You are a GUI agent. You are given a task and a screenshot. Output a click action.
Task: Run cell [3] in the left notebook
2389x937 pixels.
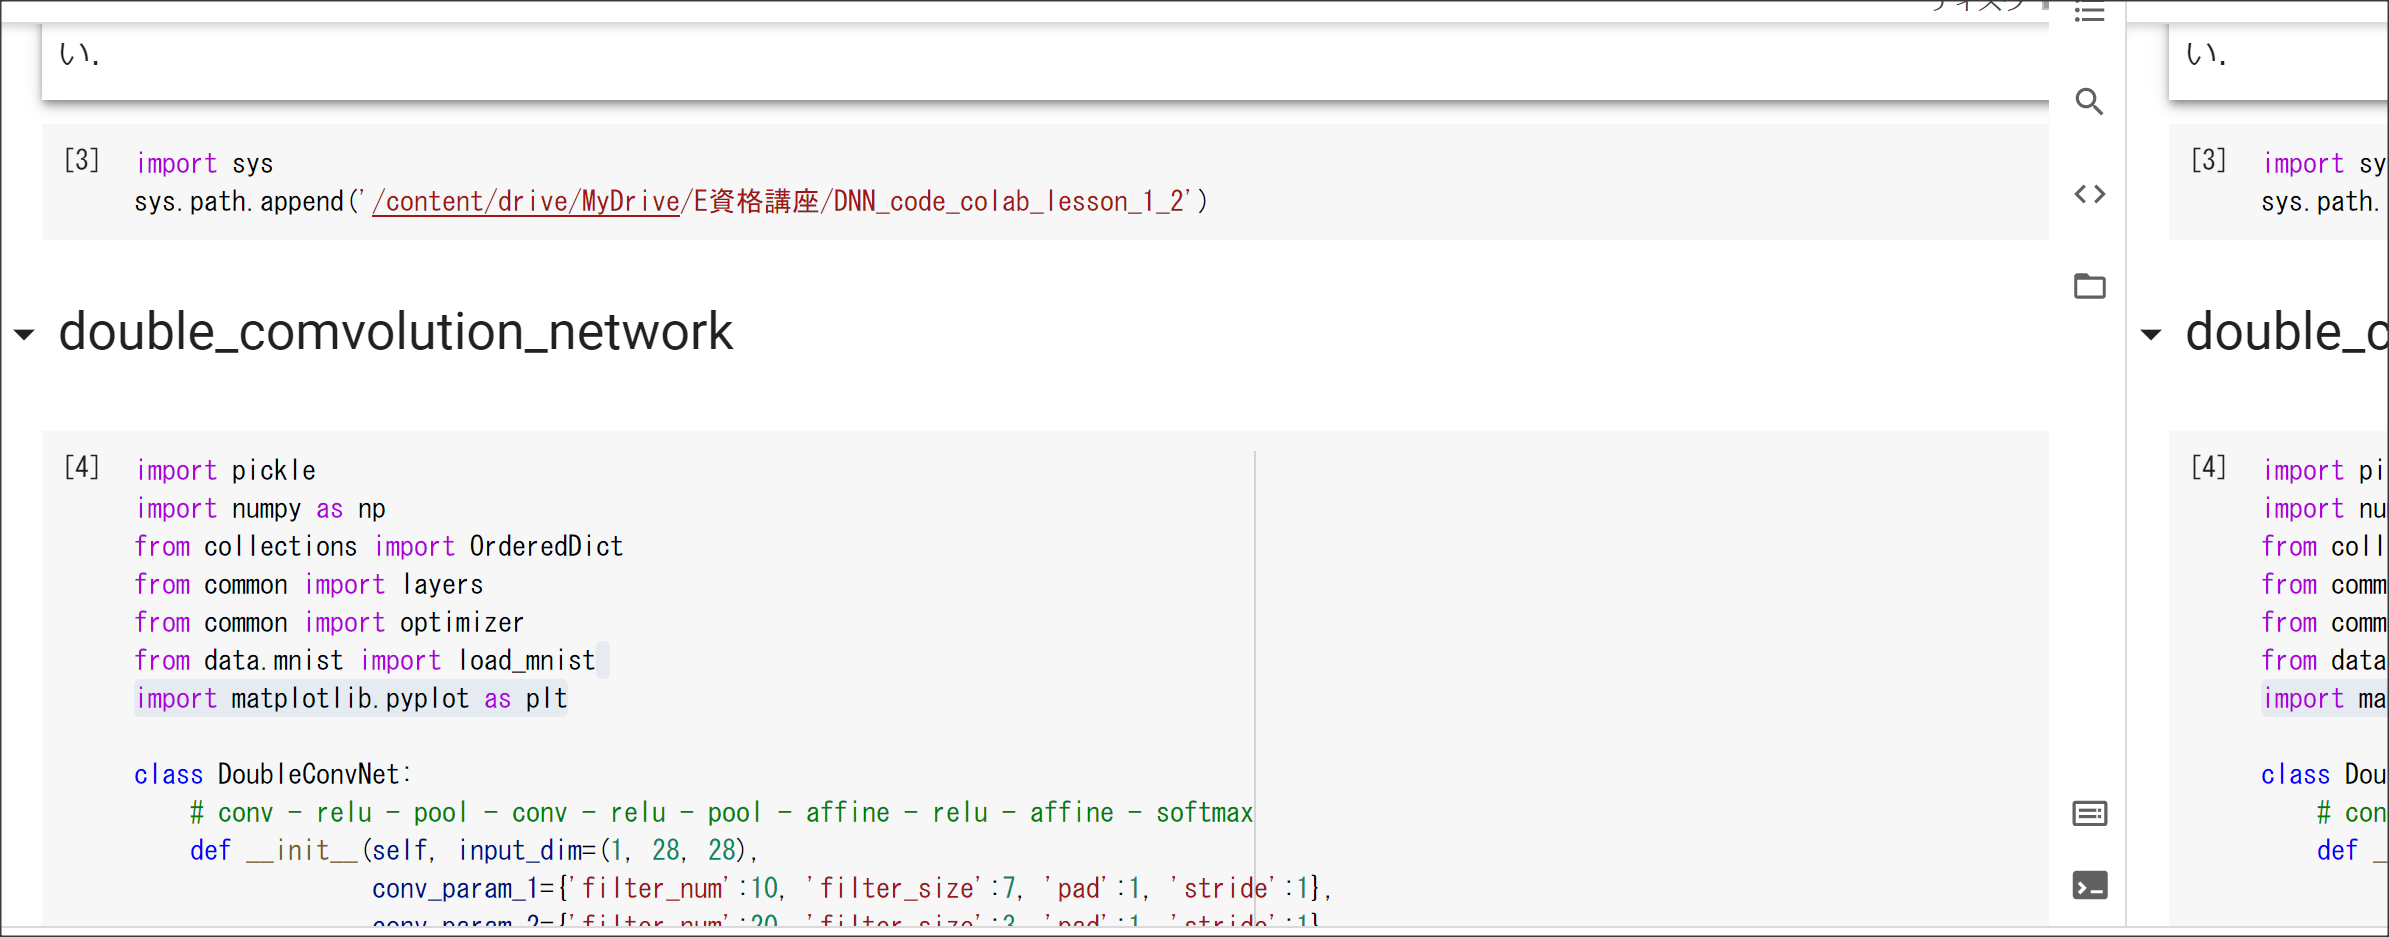[x=82, y=160]
